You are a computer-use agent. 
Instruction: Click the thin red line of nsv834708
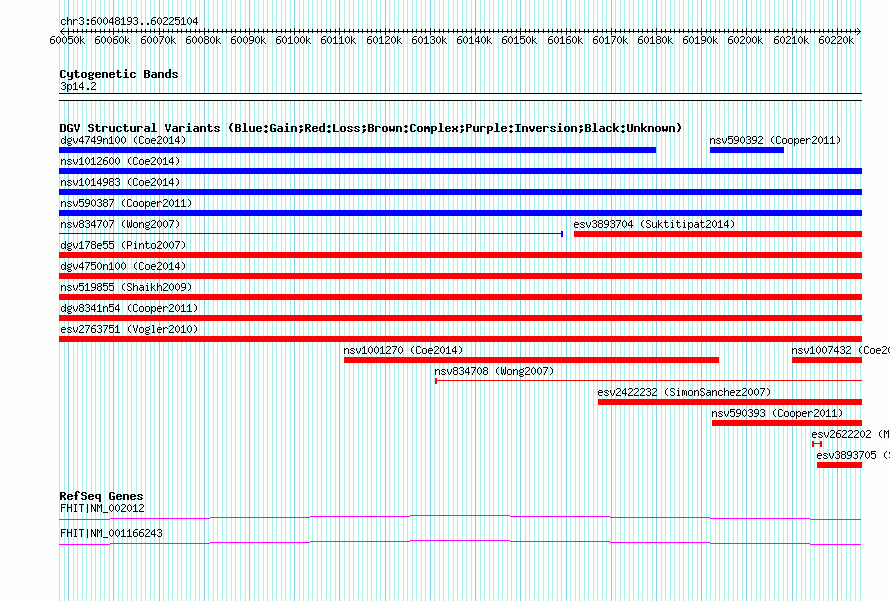[x=648, y=381]
